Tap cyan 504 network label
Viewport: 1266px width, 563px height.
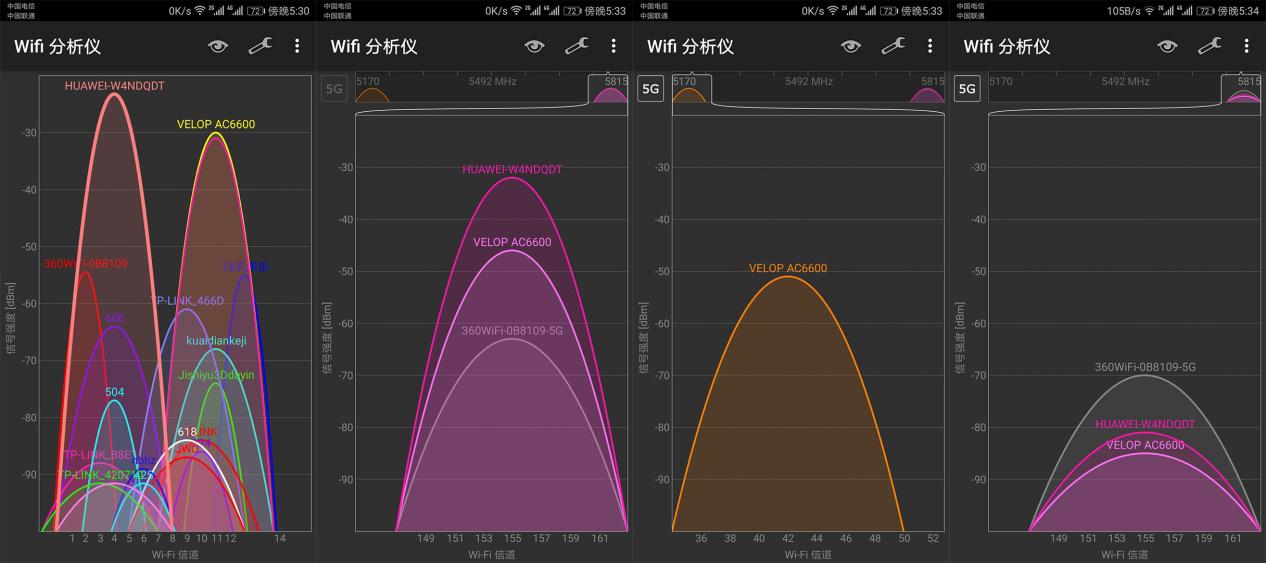click(x=115, y=393)
